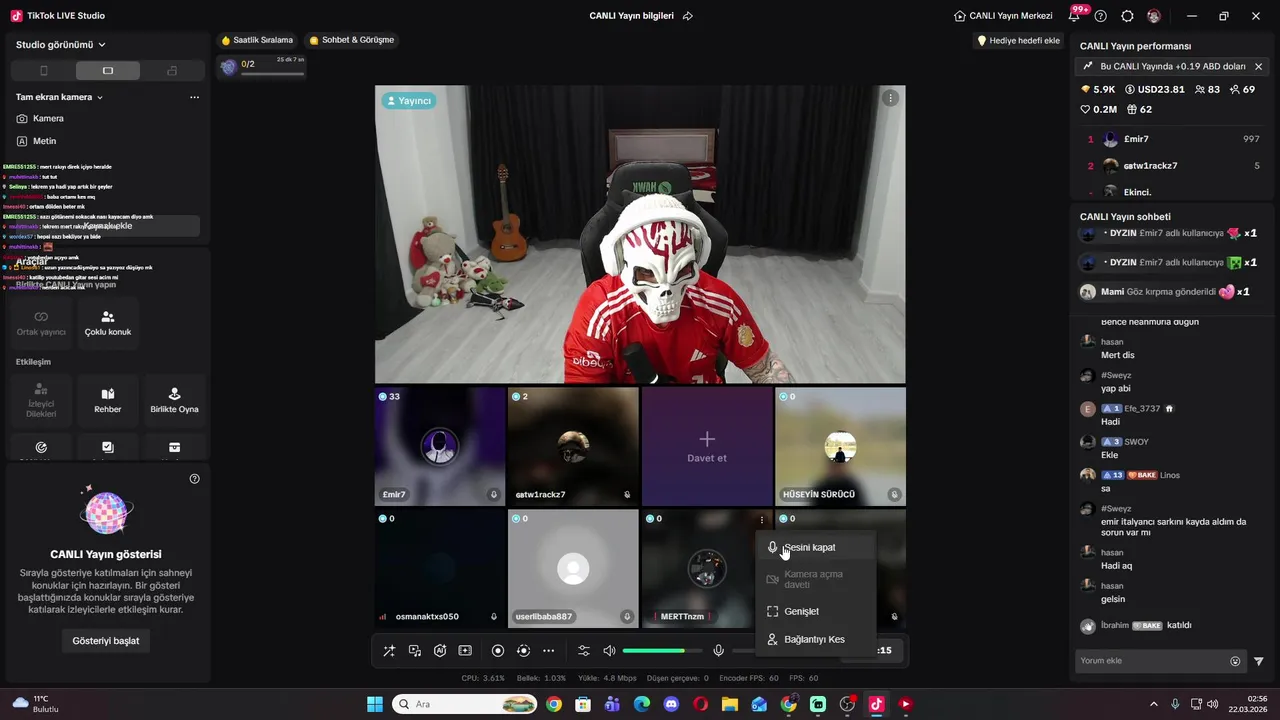Image resolution: width=1280 pixels, height=720 pixels.
Task: Open the help question mark icon
Action: 1101,16
